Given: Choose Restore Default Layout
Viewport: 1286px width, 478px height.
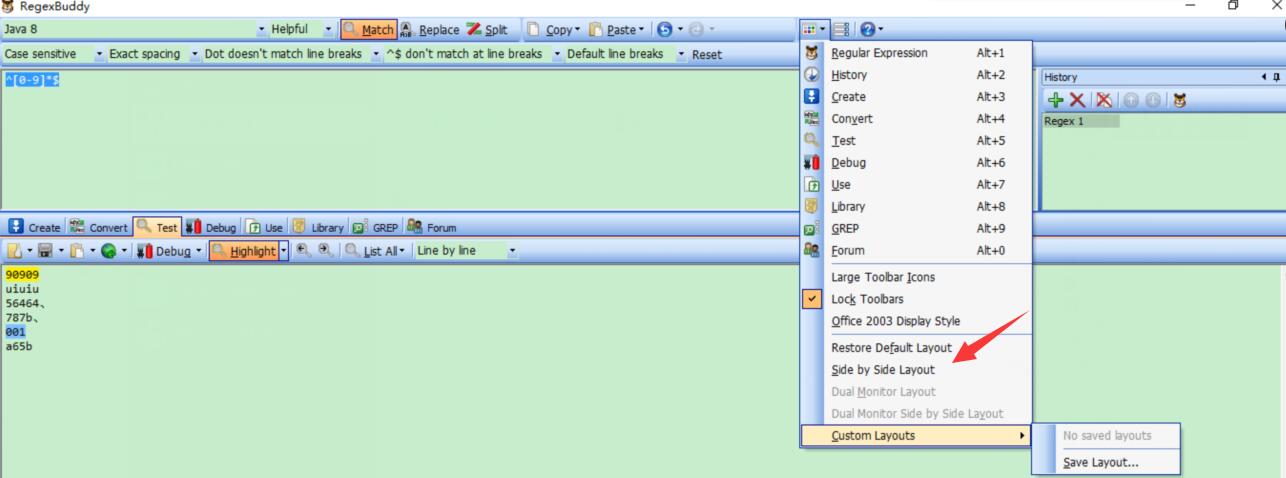Looking at the screenshot, I should click(915, 348).
